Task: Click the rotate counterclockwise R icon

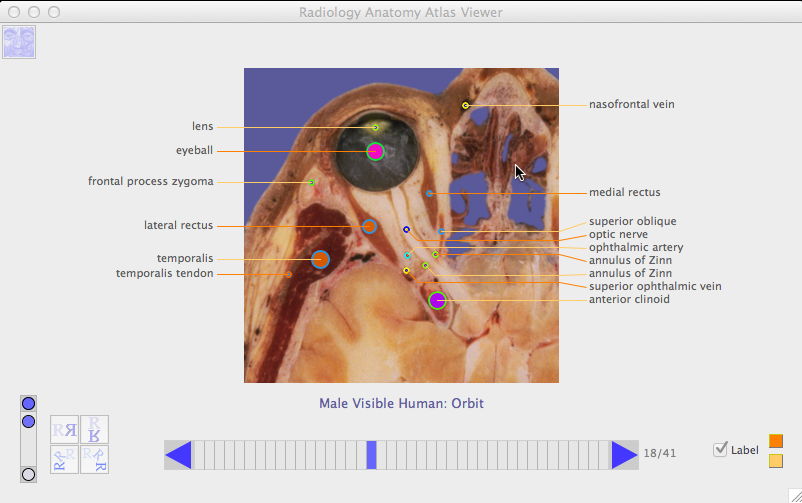Action: click(65, 459)
